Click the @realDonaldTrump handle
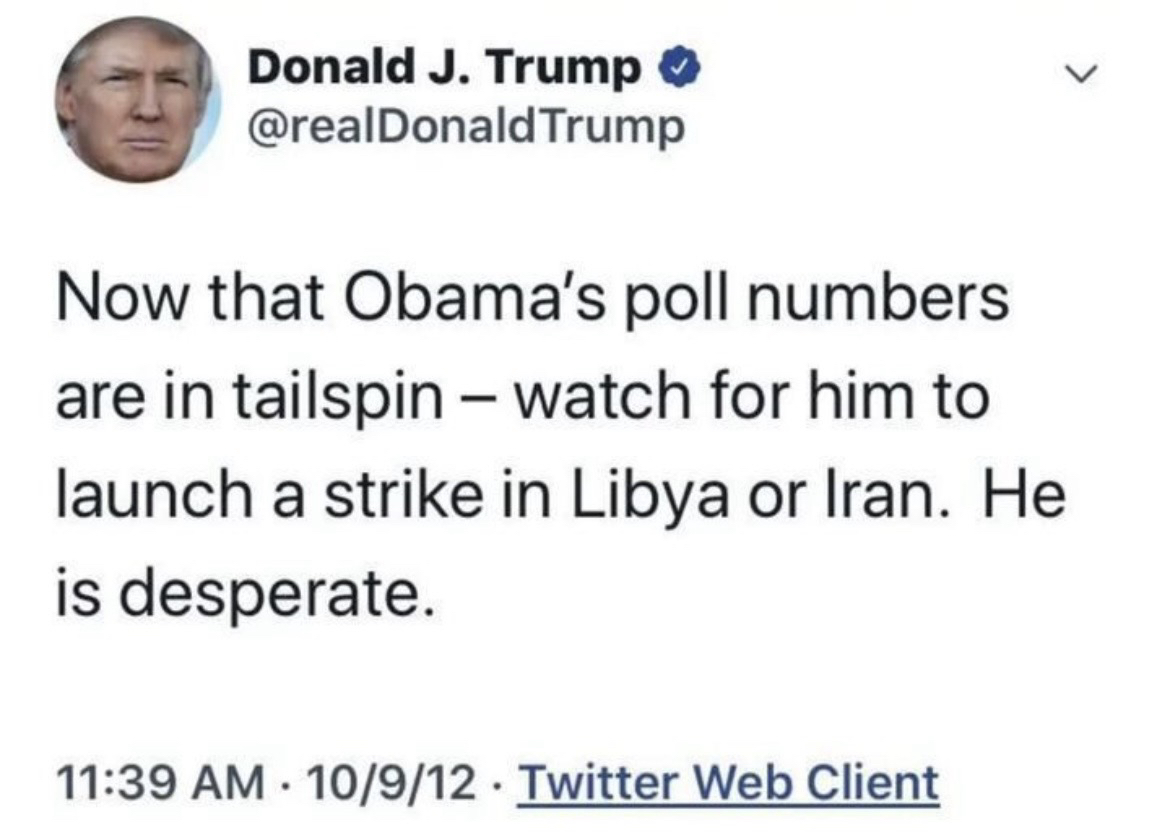 pos(466,127)
